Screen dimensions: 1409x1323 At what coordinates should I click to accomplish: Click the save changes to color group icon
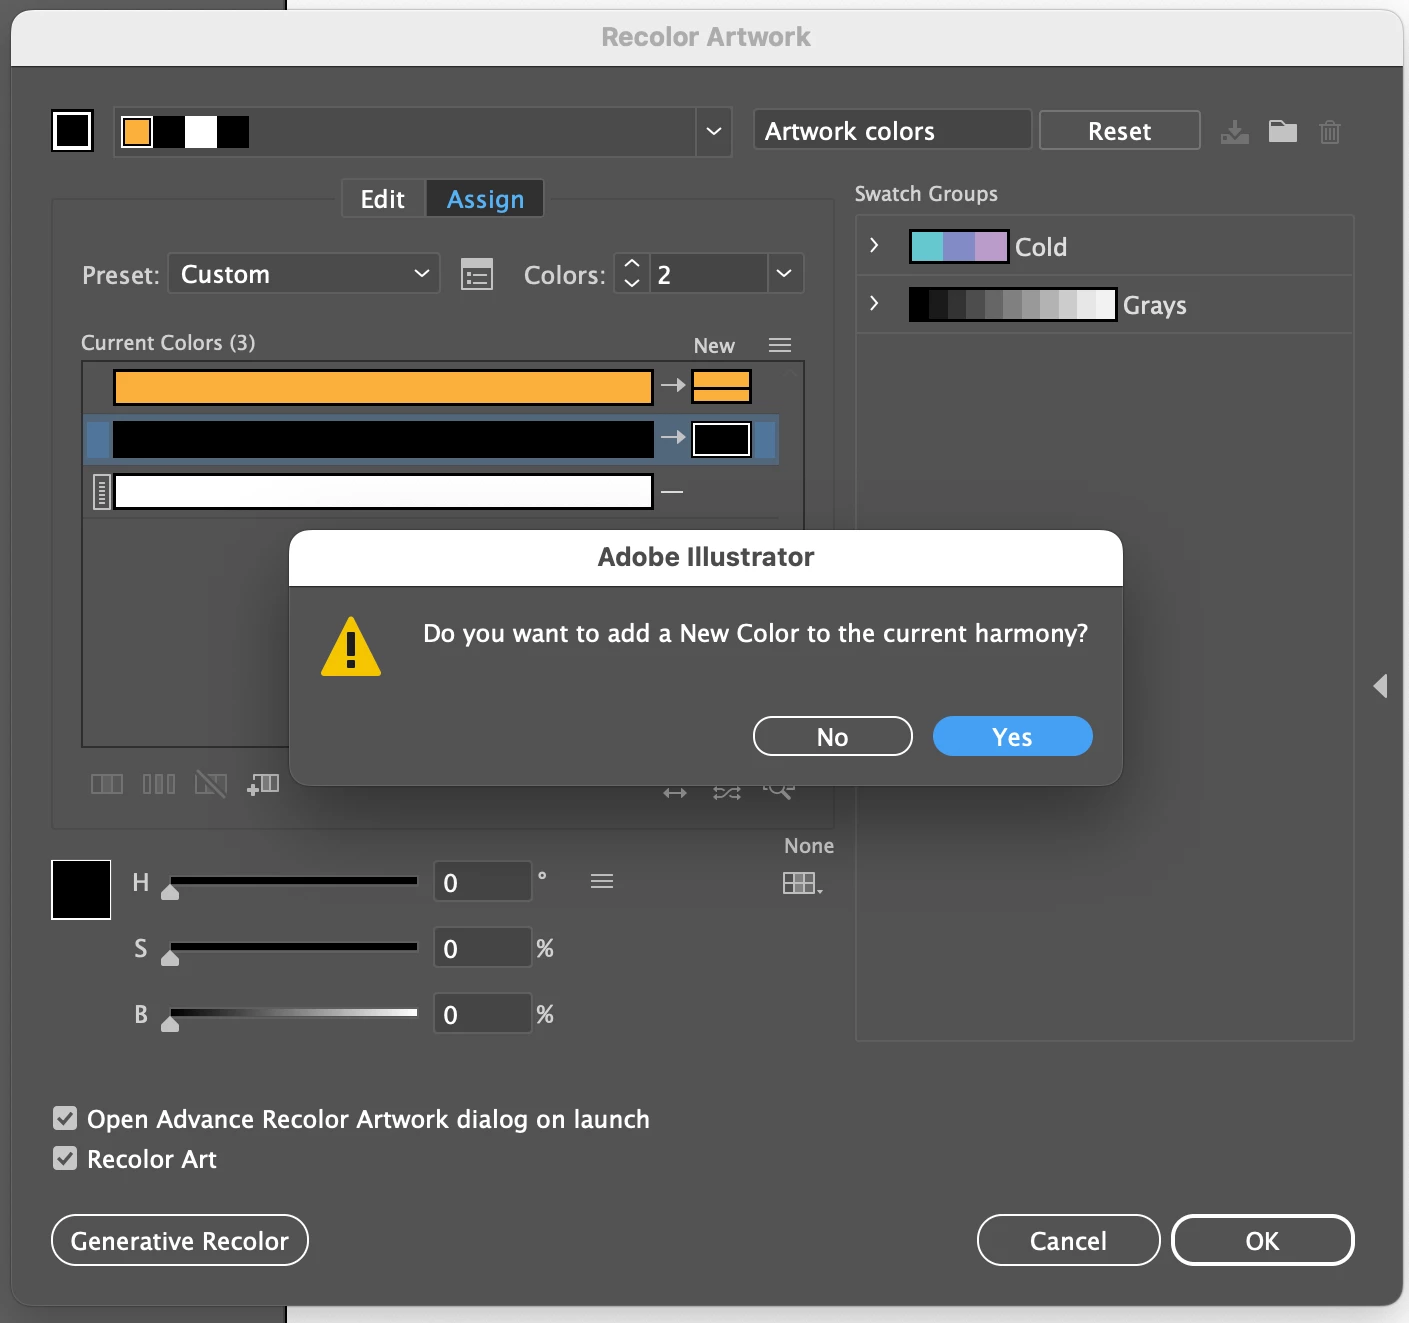pyautogui.click(x=1235, y=131)
